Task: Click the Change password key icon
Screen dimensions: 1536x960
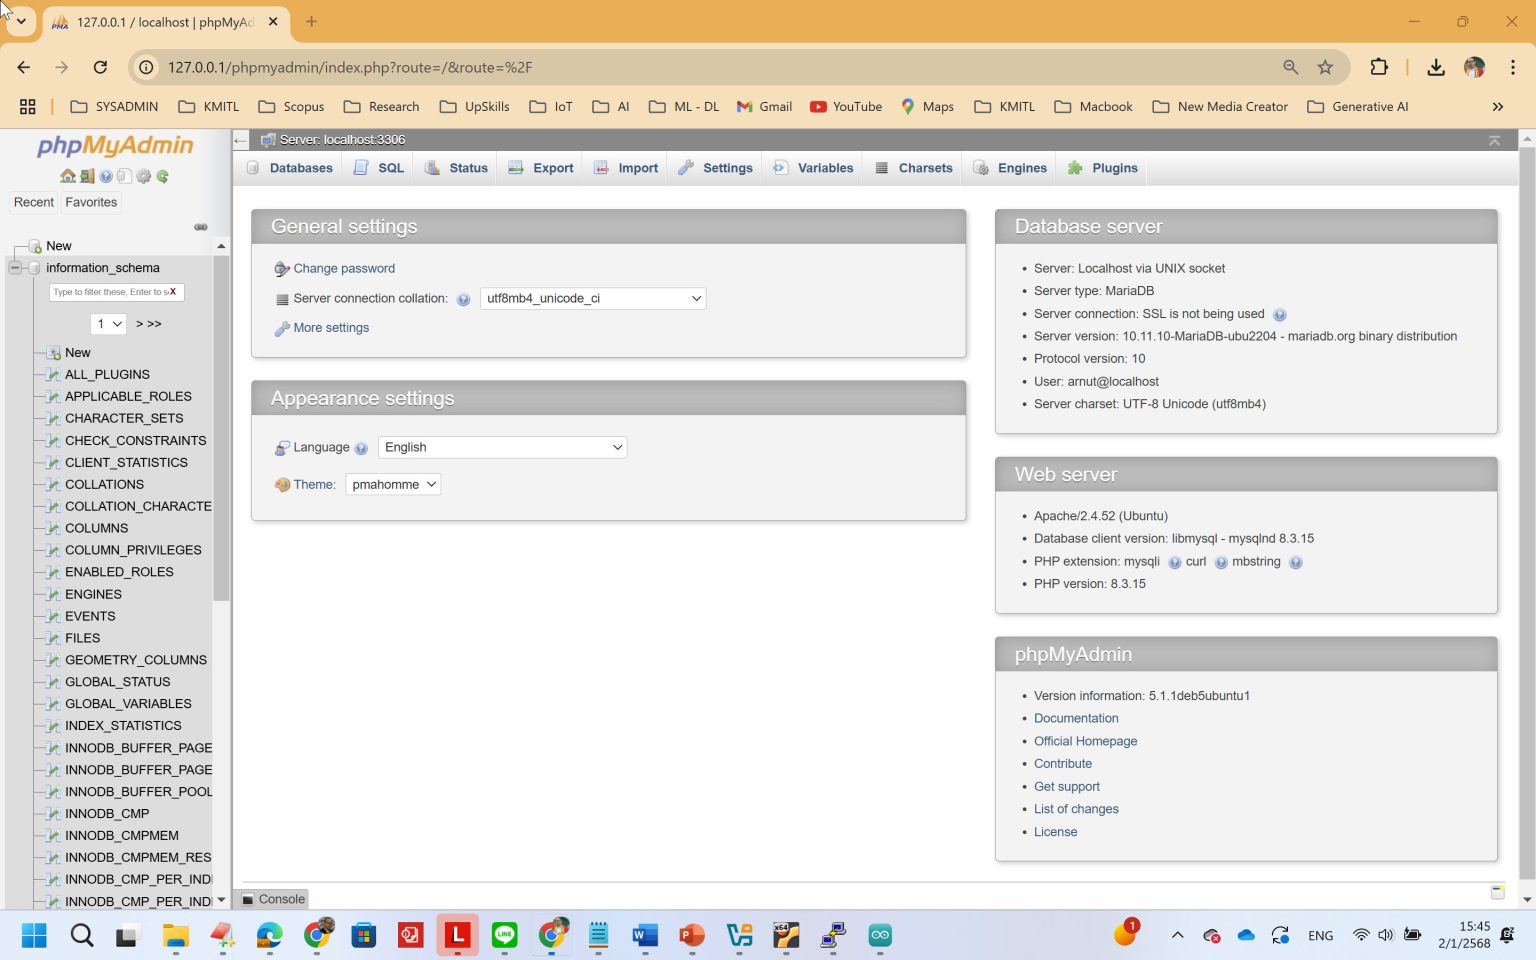Action: [282, 268]
